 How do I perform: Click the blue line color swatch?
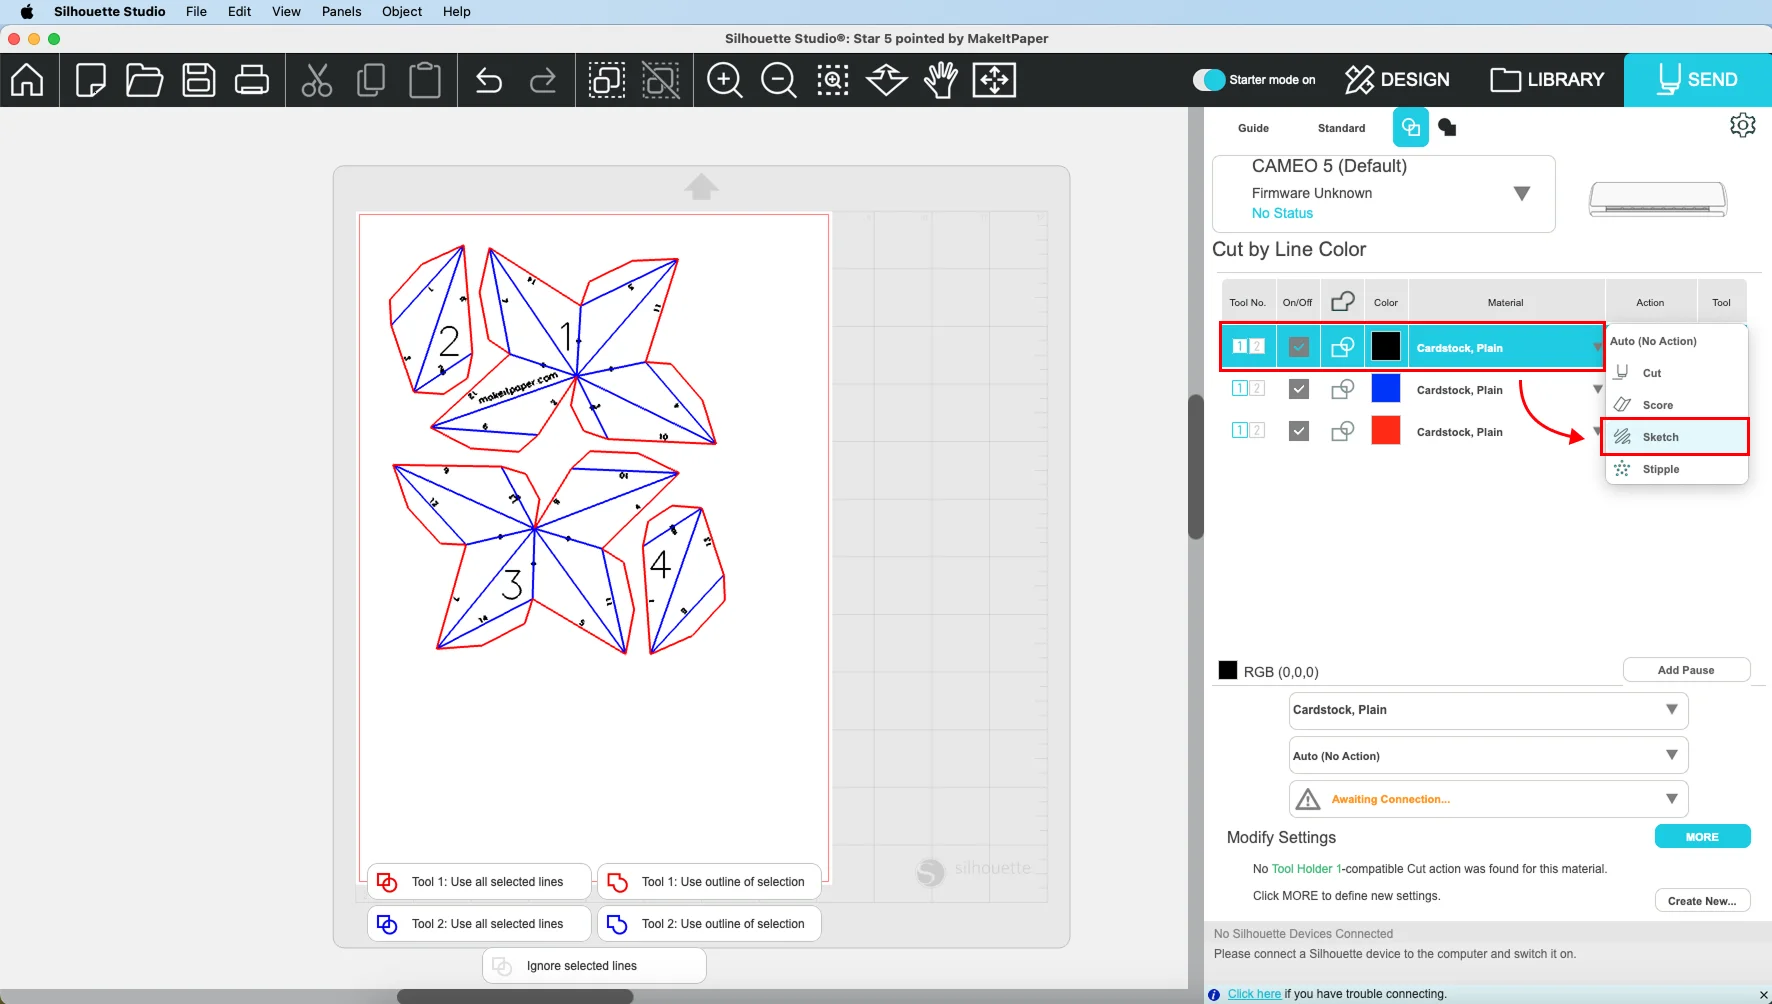click(1386, 389)
